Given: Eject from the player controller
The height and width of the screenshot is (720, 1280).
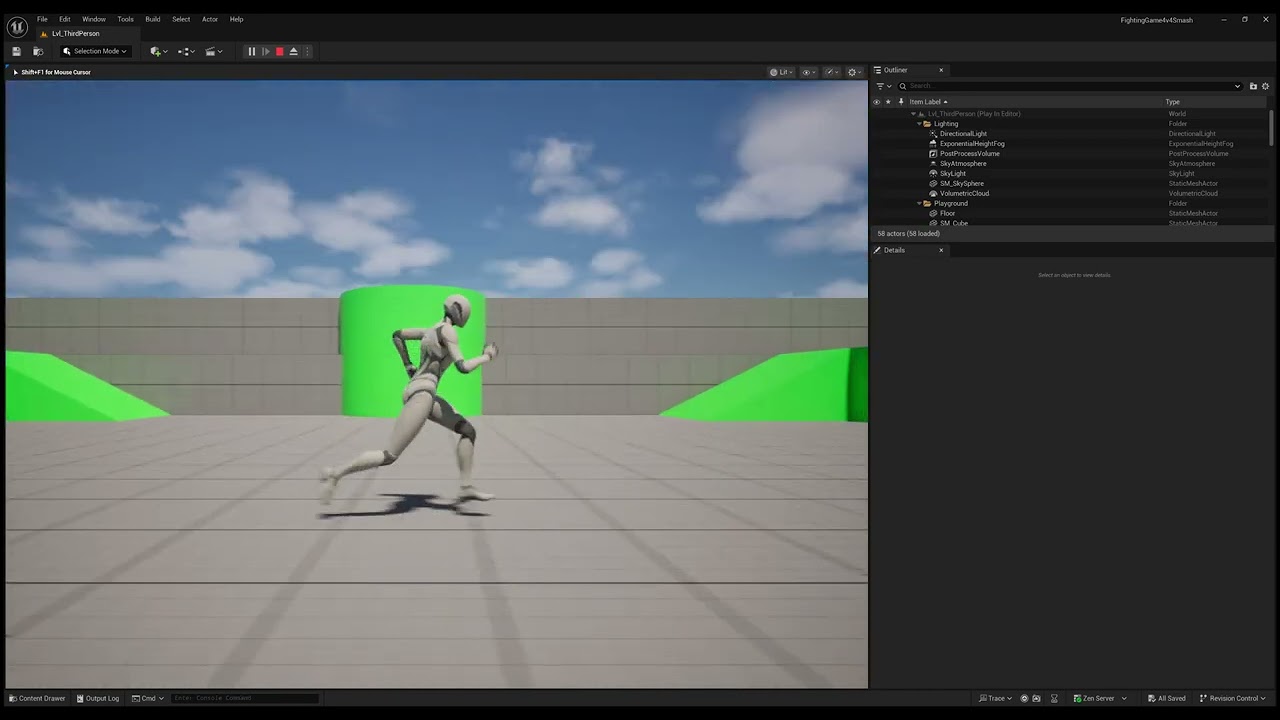Looking at the screenshot, I should 294,51.
